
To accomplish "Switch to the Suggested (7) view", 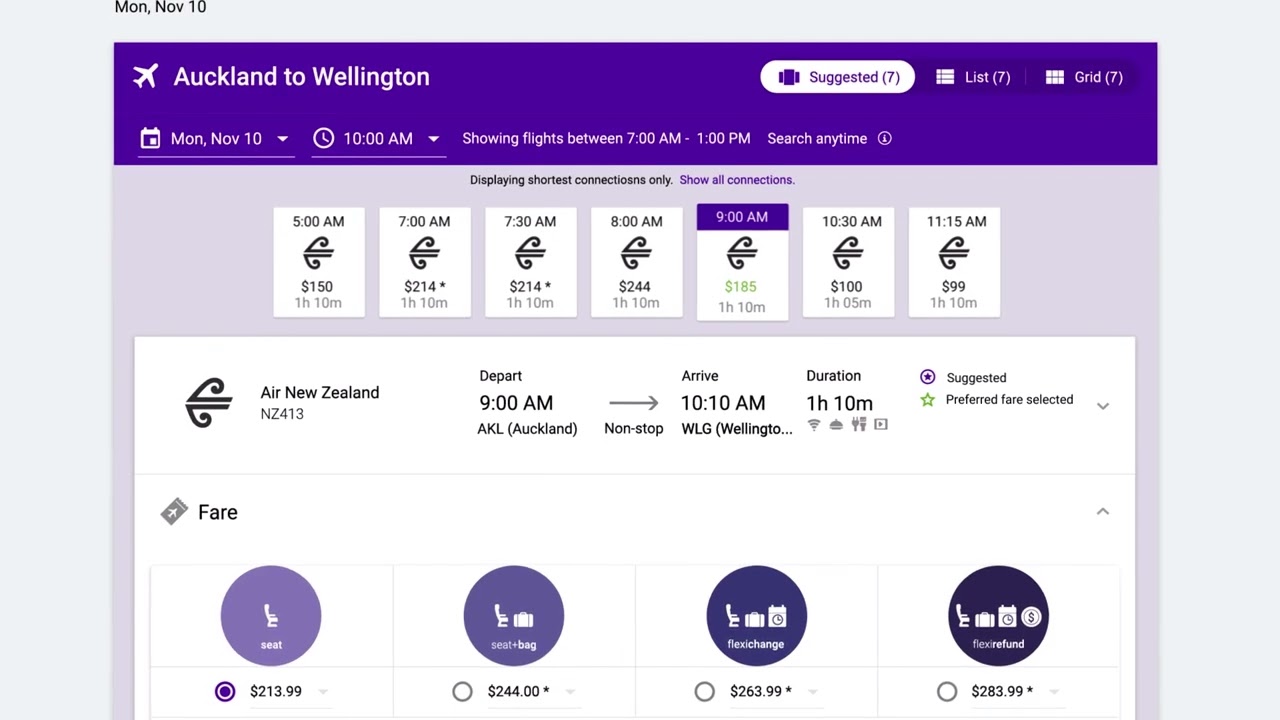I will point(838,77).
